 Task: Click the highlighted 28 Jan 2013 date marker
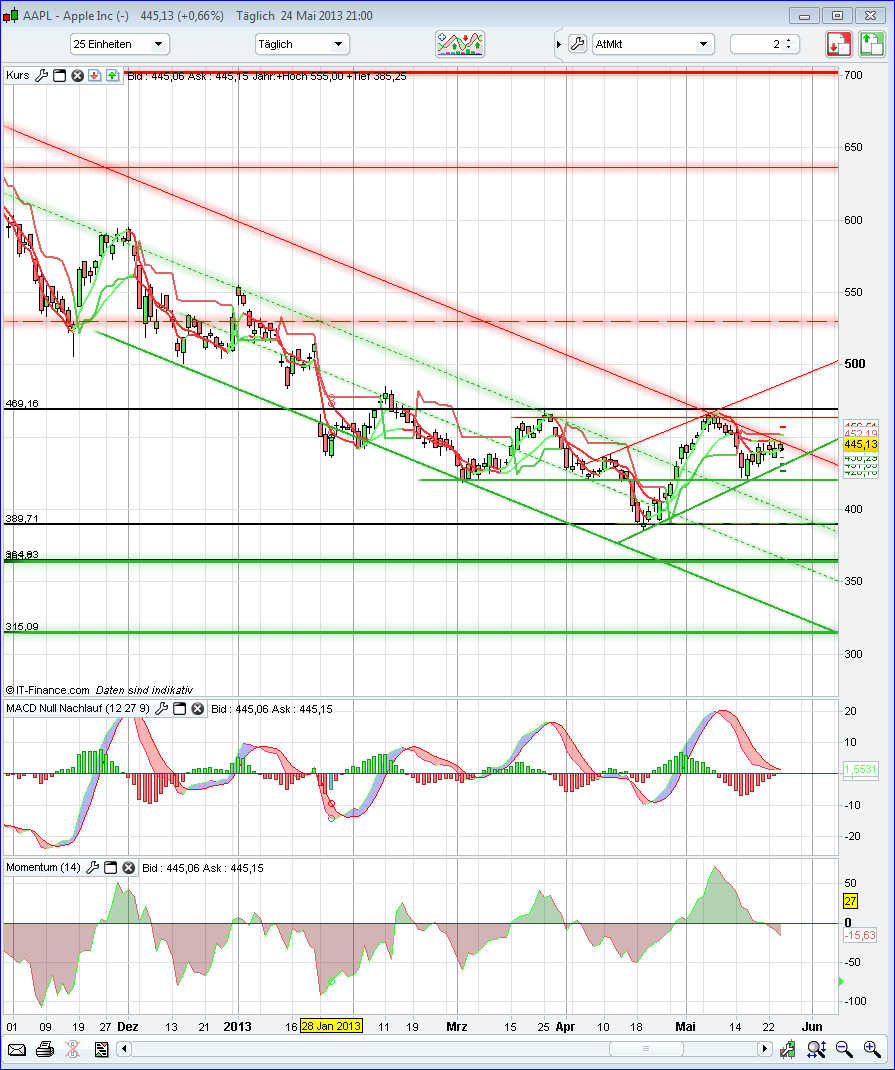coord(330,1026)
